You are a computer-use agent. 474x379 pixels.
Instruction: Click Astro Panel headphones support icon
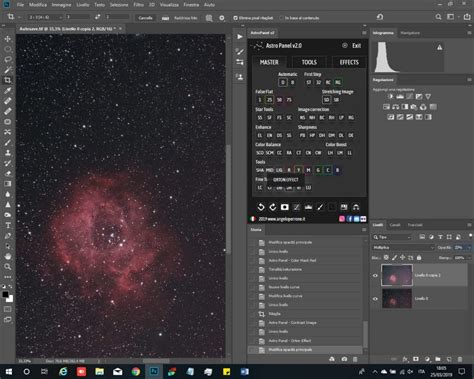pyautogui.click(x=356, y=207)
